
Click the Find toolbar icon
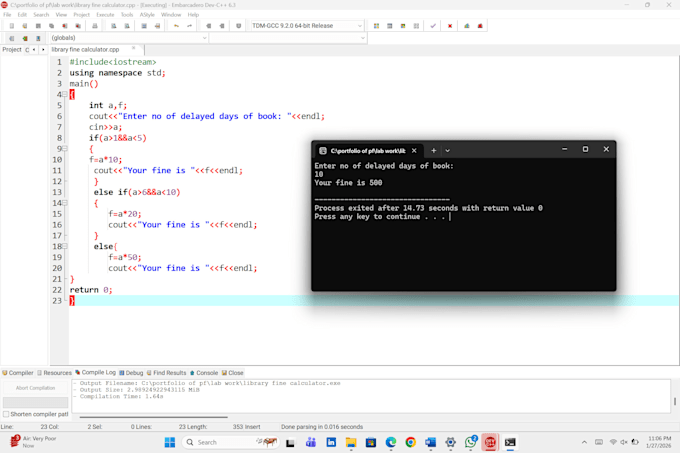[x=114, y=26]
